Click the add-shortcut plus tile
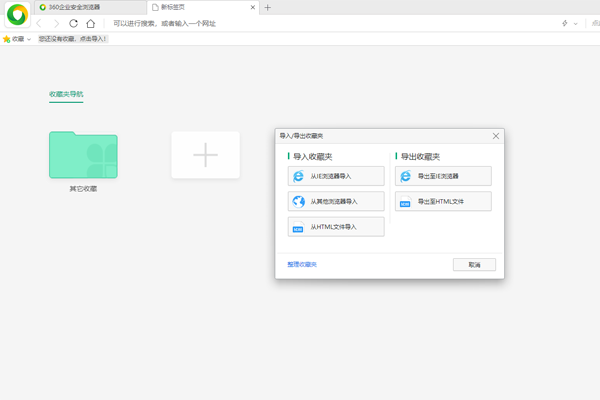Viewport: 600px width, 400px height. [205, 155]
